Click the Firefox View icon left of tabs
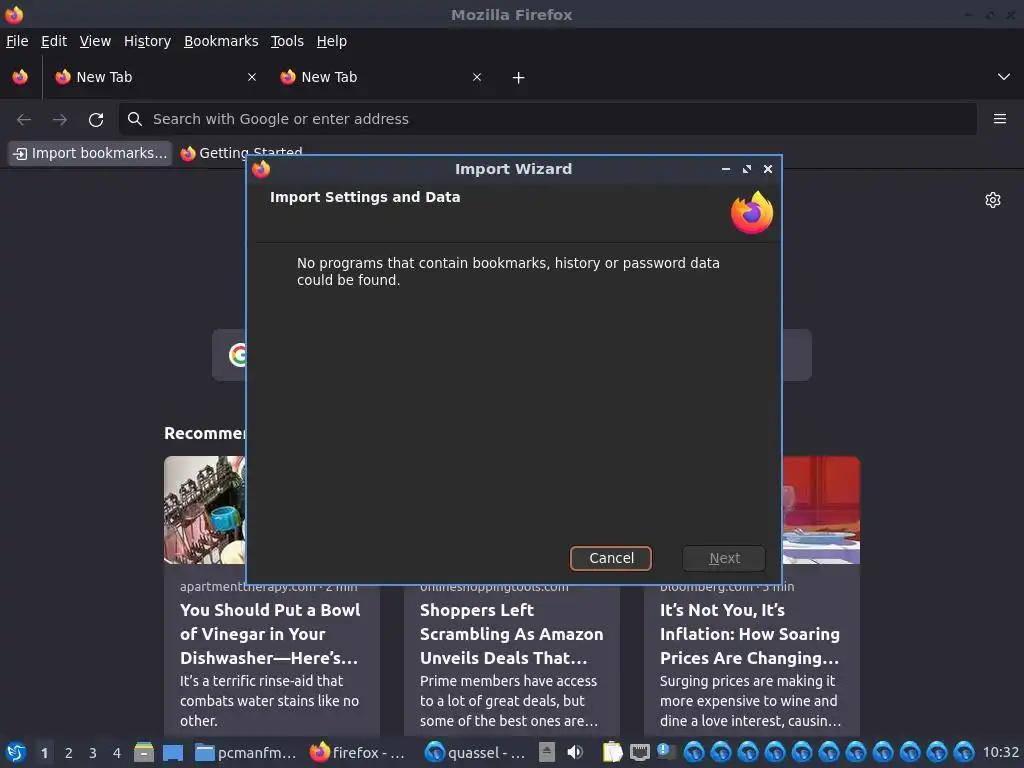This screenshot has height=768, width=1024. [x=20, y=77]
